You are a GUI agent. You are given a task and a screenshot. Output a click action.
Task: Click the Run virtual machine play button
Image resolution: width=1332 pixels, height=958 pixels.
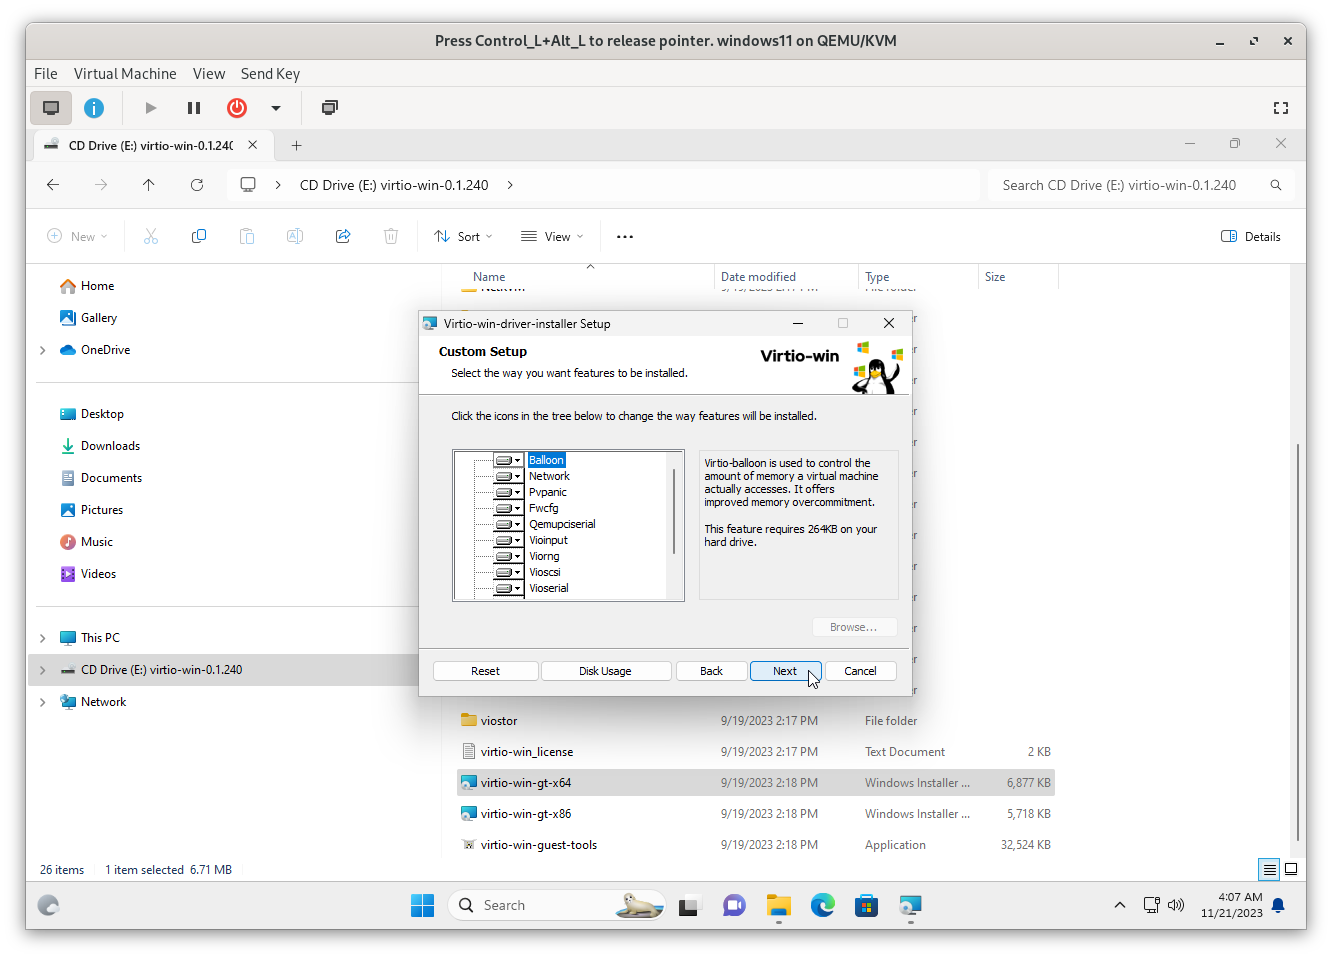click(x=151, y=108)
